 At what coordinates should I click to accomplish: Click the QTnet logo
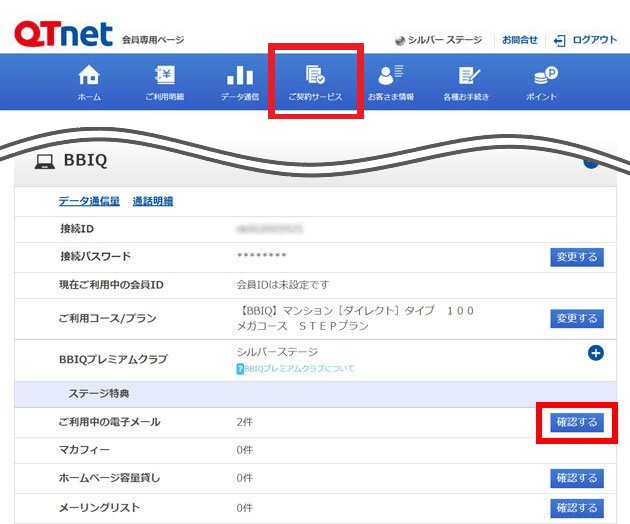pyautogui.click(x=64, y=36)
